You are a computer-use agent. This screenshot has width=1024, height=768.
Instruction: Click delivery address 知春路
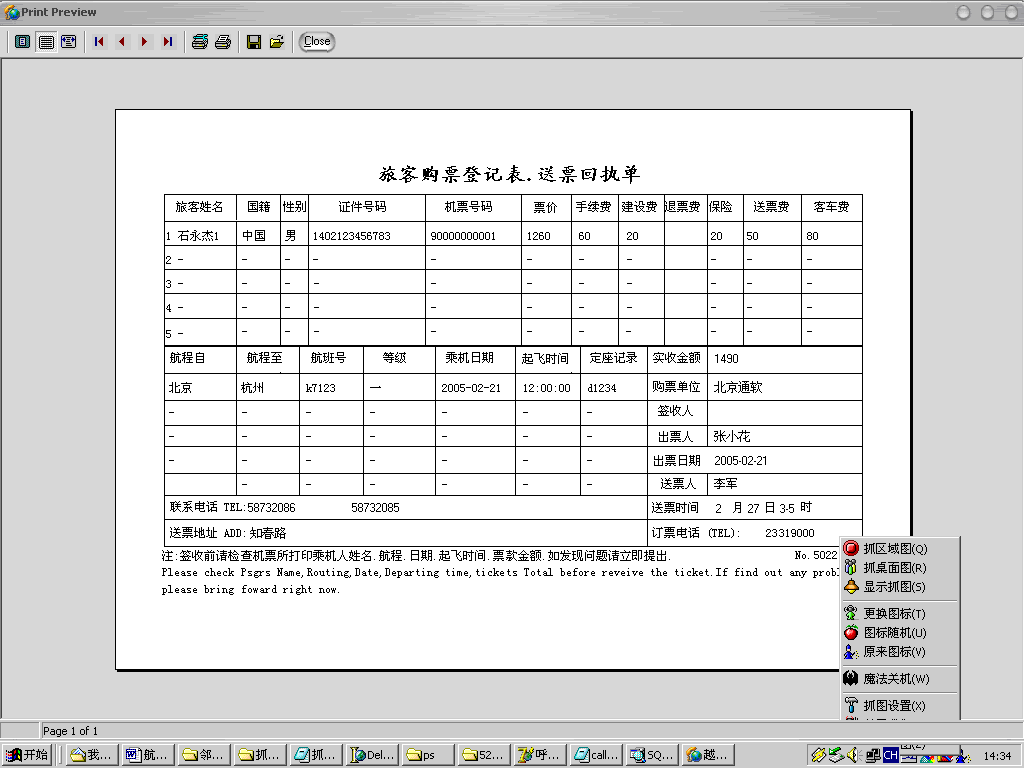(x=268, y=533)
